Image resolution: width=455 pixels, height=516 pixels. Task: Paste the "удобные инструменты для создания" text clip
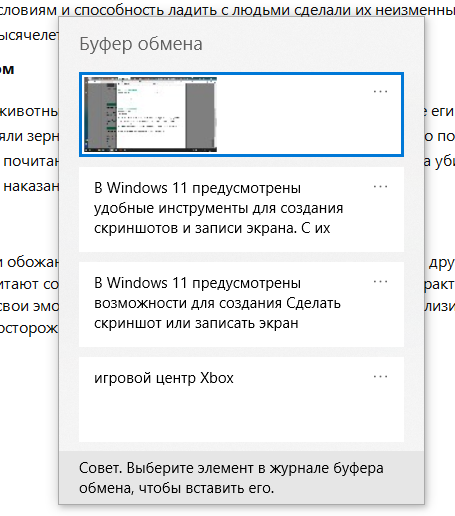[x=241, y=209]
